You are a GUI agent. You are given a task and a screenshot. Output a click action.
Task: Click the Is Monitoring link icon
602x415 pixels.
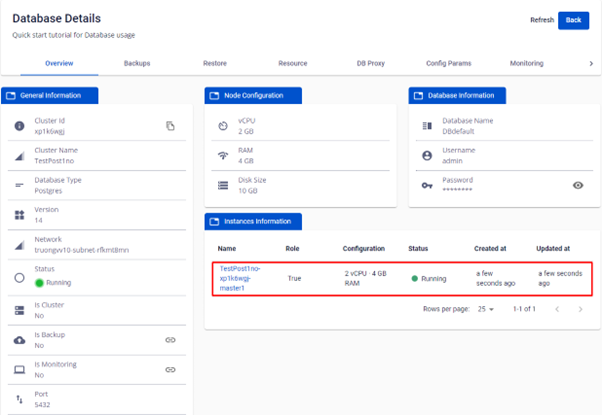click(x=170, y=369)
